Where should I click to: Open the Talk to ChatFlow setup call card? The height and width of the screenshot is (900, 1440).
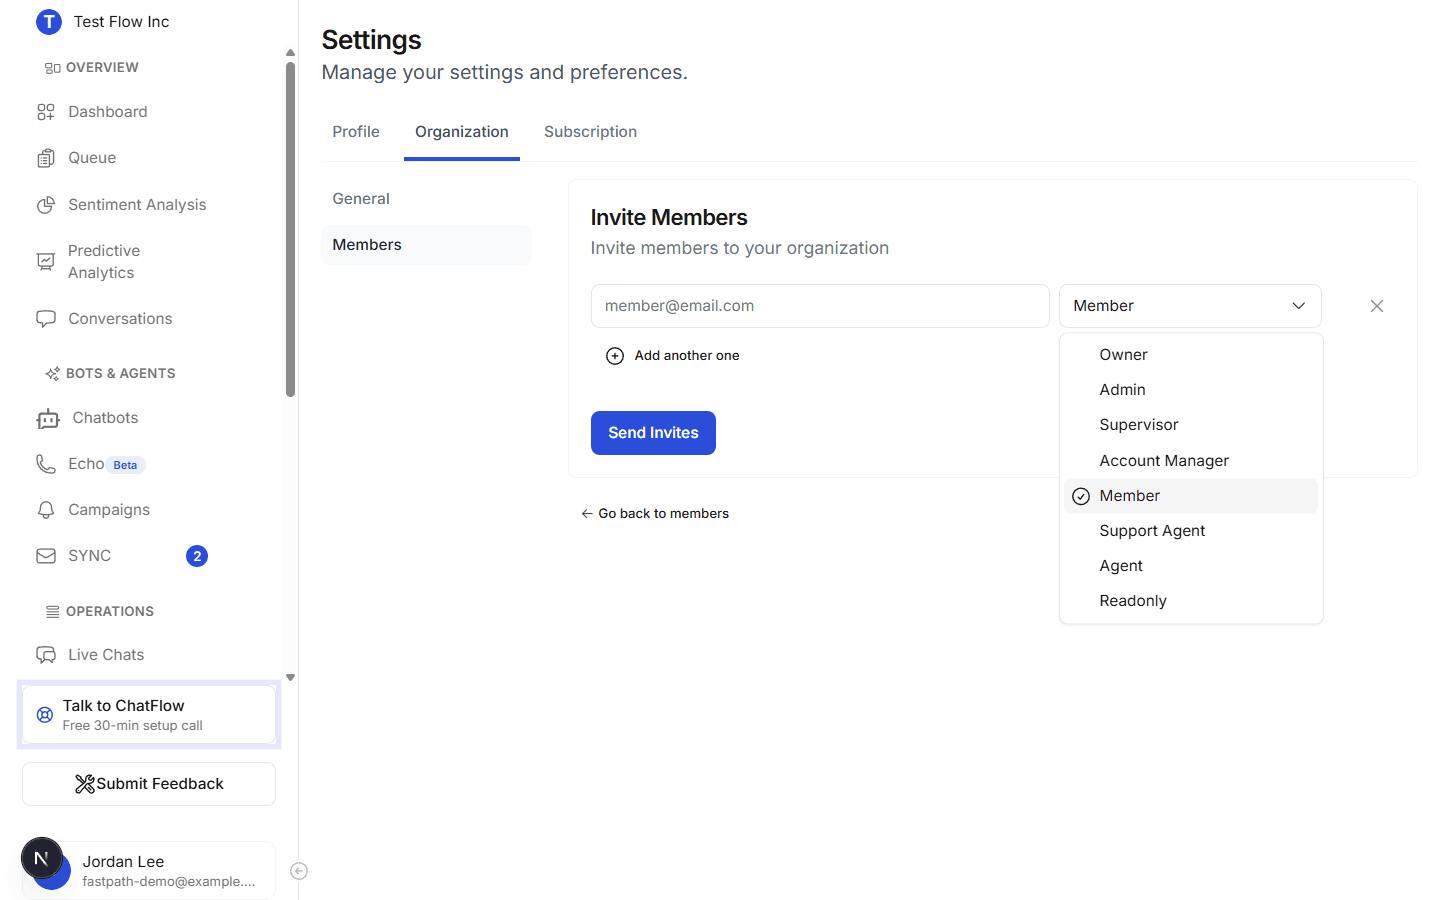(x=149, y=715)
